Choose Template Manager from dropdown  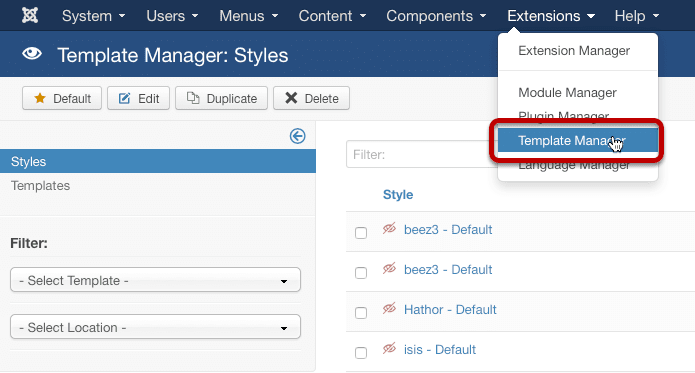578,140
